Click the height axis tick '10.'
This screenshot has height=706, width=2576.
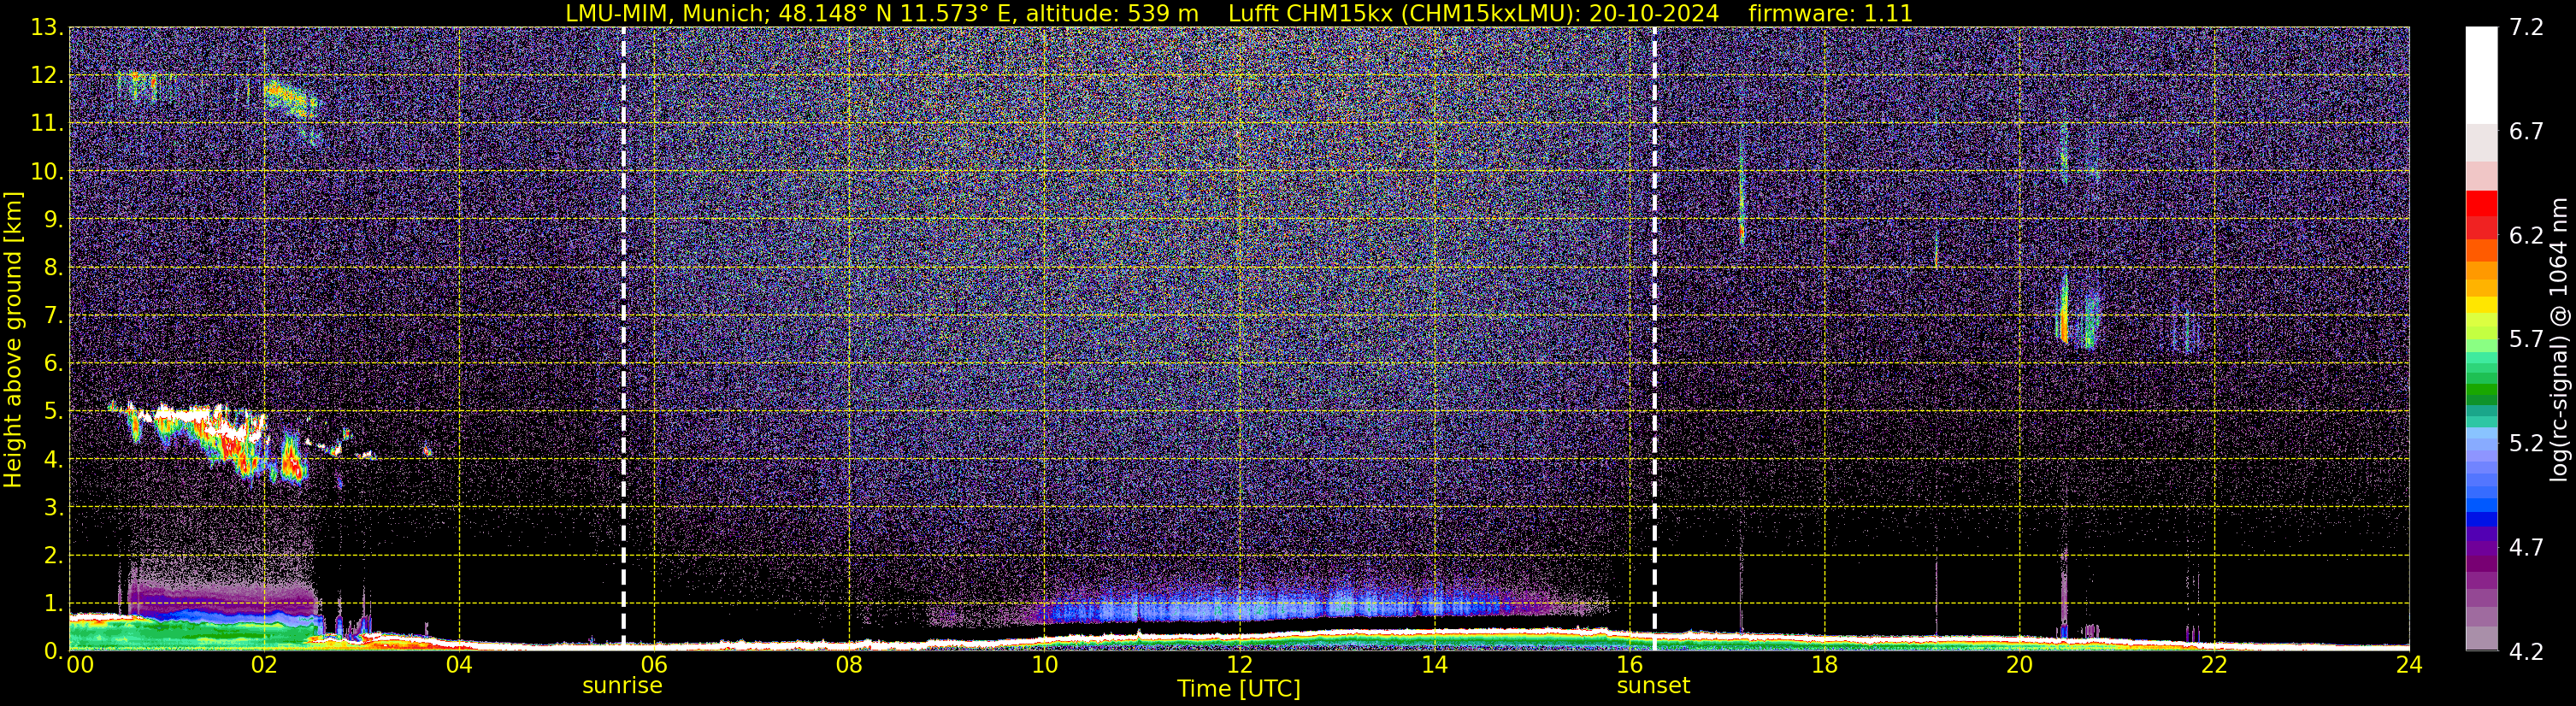(46, 171)
